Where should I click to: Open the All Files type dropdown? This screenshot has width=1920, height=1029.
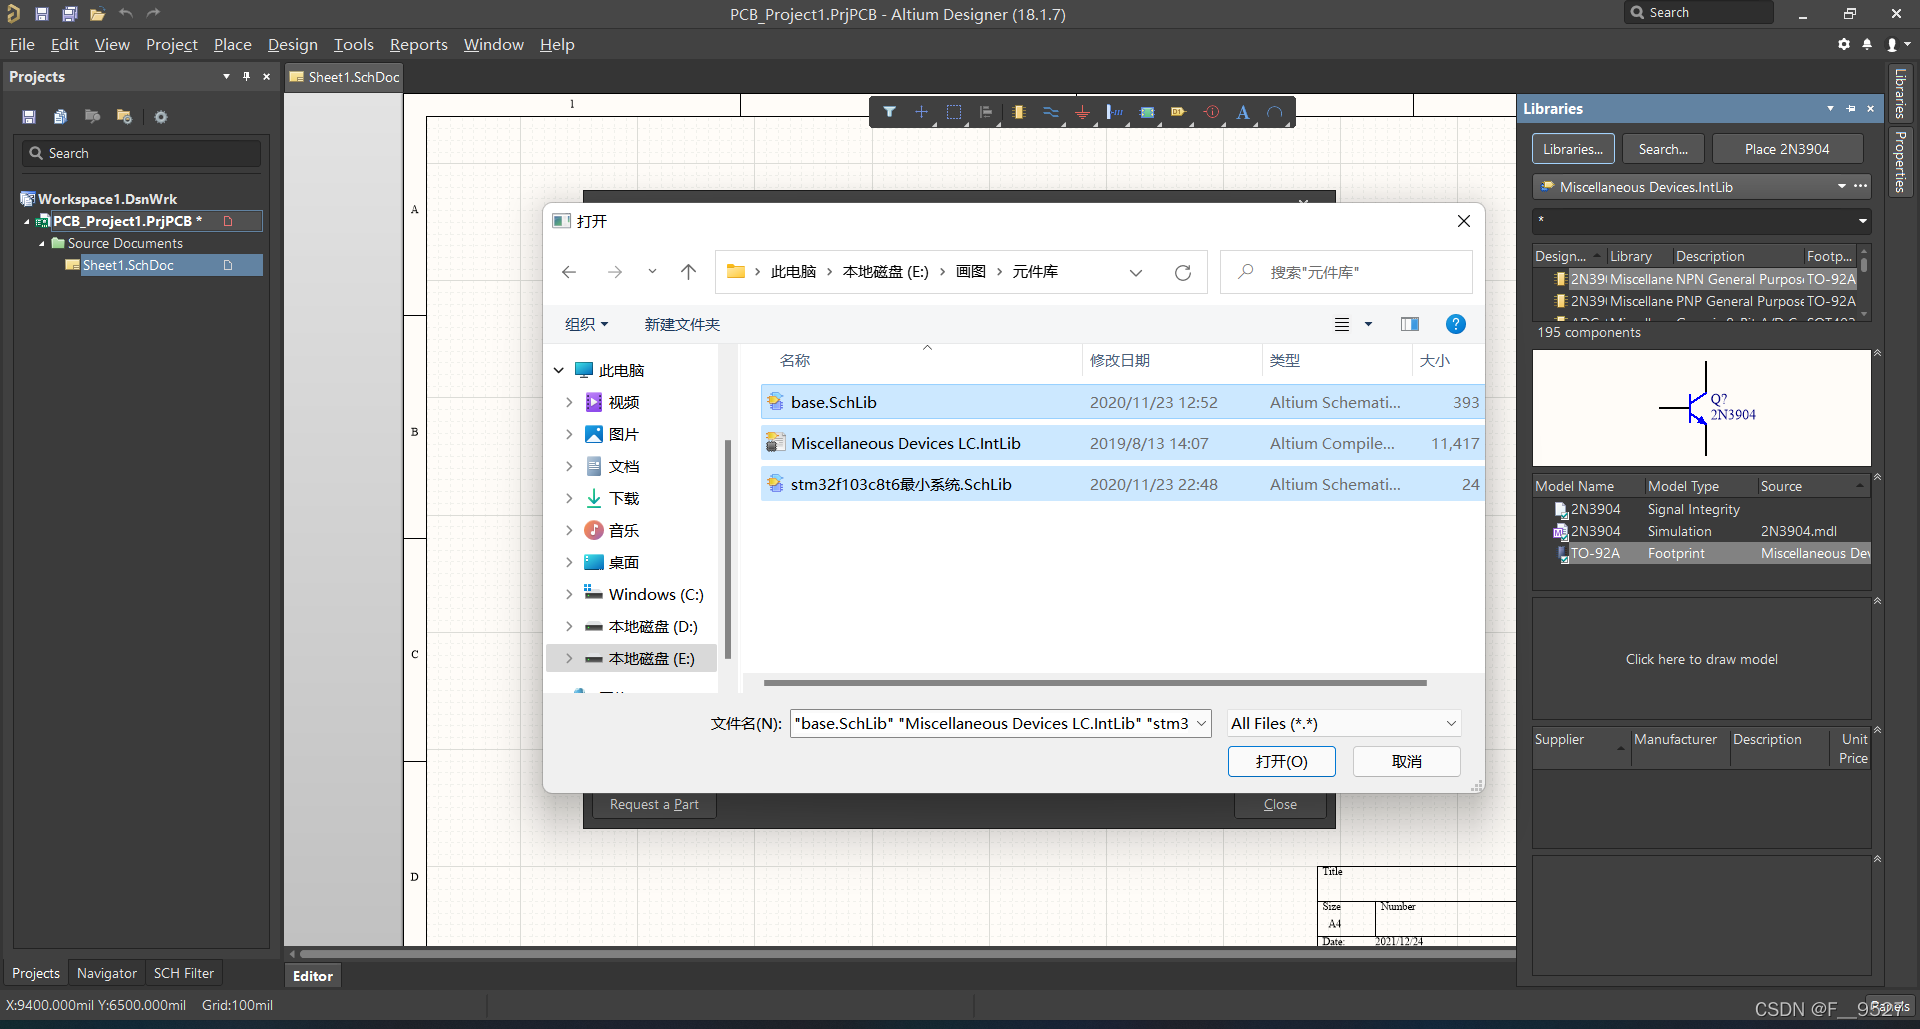coord(1343,723)
